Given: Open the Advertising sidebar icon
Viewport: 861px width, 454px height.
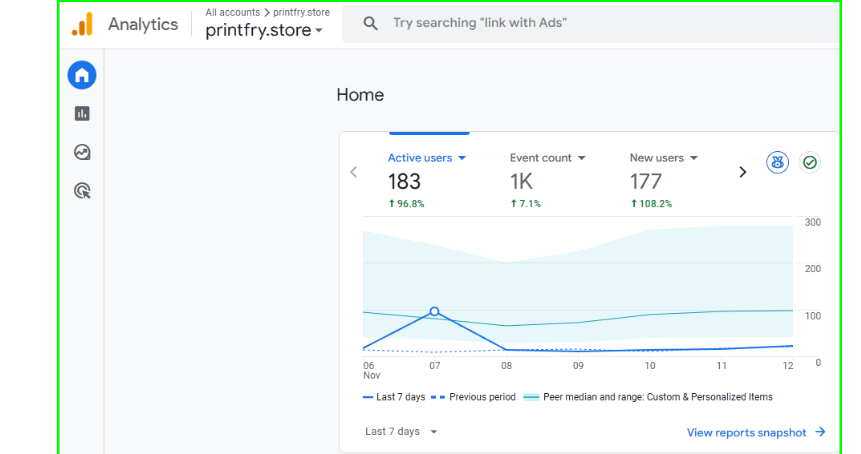Looking at the screenshot, I should (x=82, y=190).
